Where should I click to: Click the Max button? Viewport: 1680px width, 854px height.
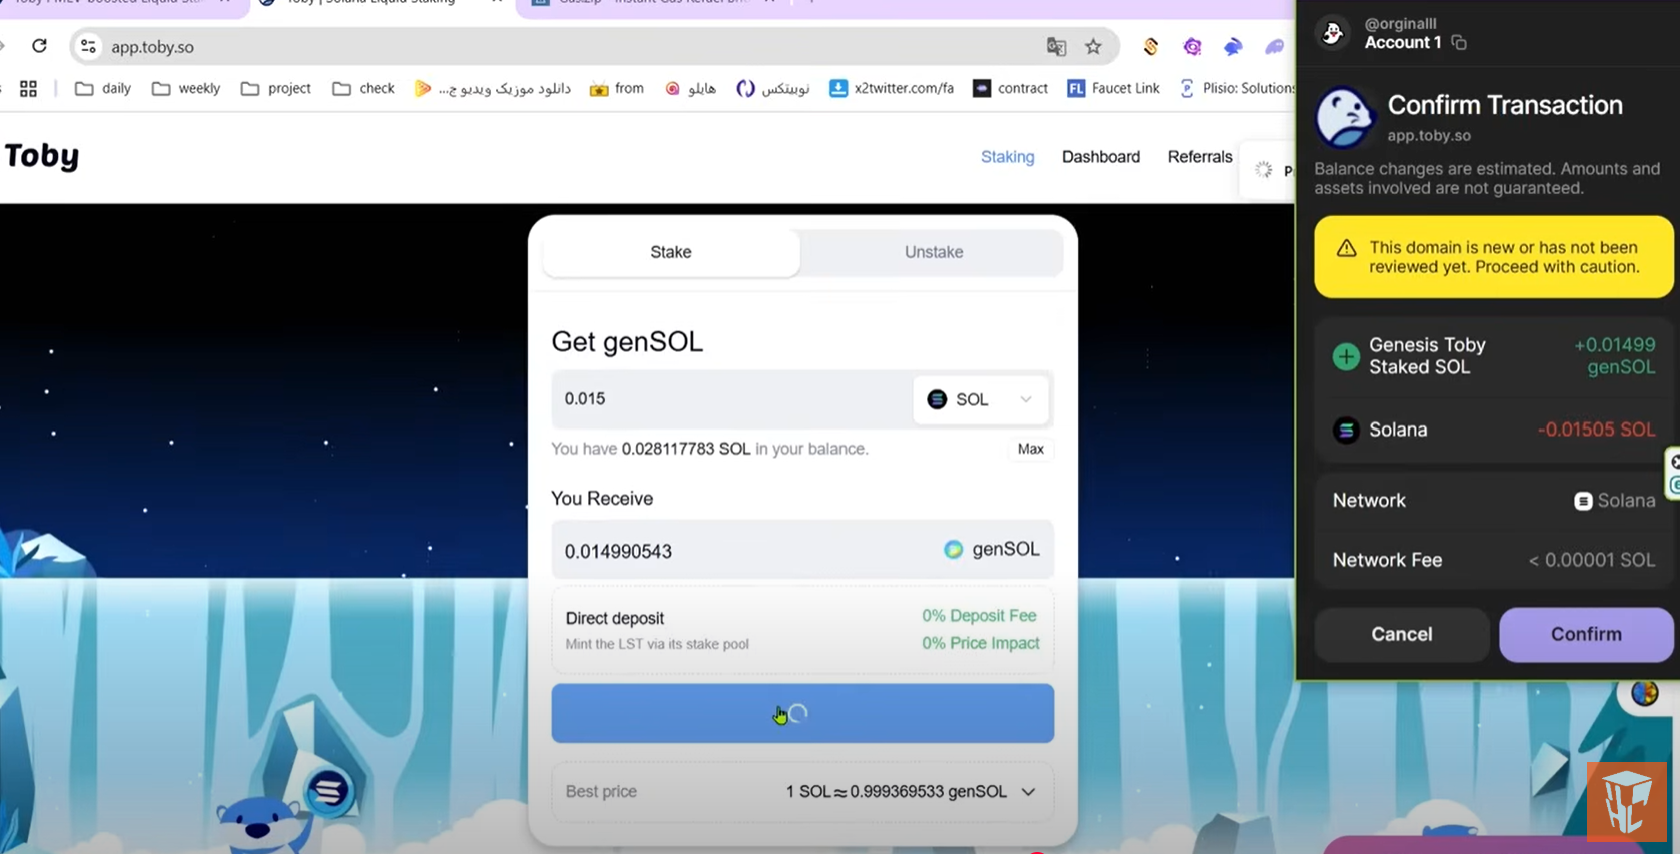pos(1030,449)
